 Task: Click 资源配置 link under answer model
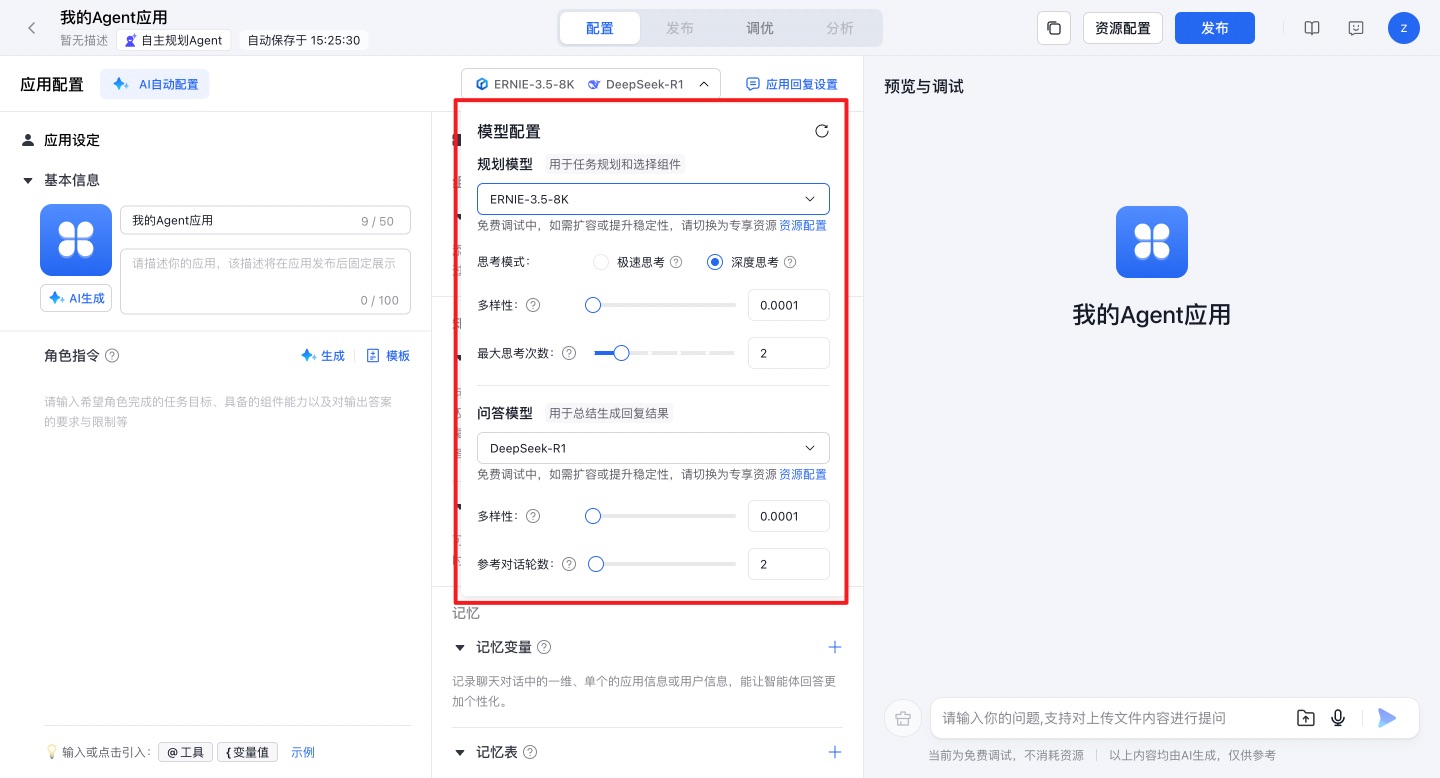coord(803,474)
